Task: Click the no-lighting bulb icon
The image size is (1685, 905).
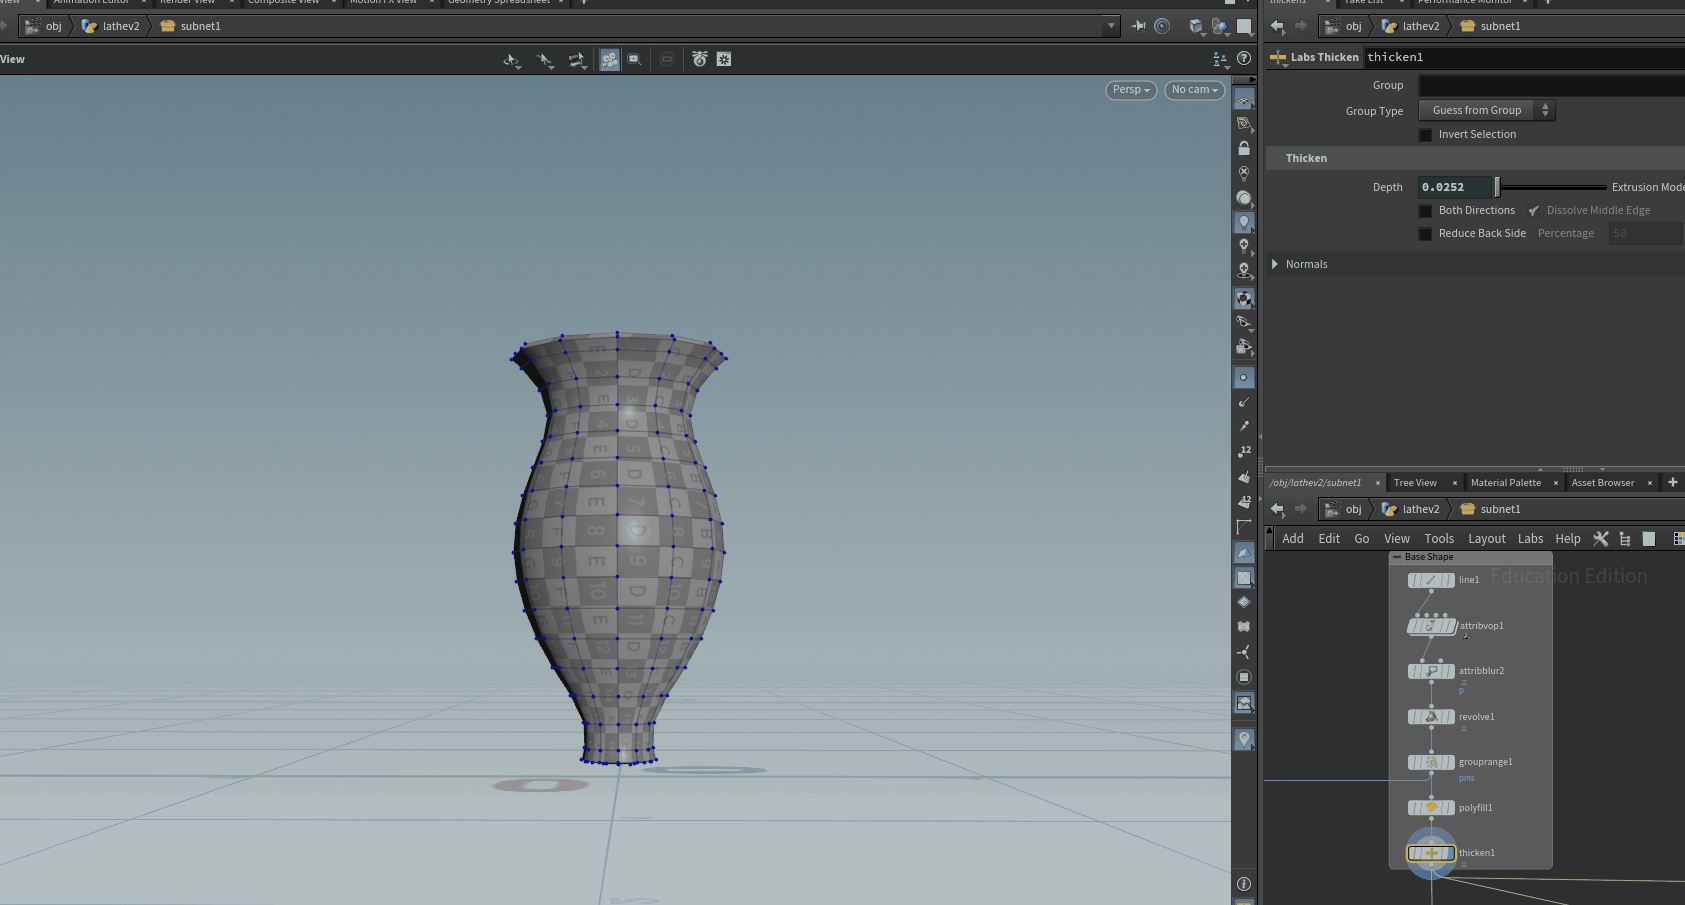Action: [1244, 173]
